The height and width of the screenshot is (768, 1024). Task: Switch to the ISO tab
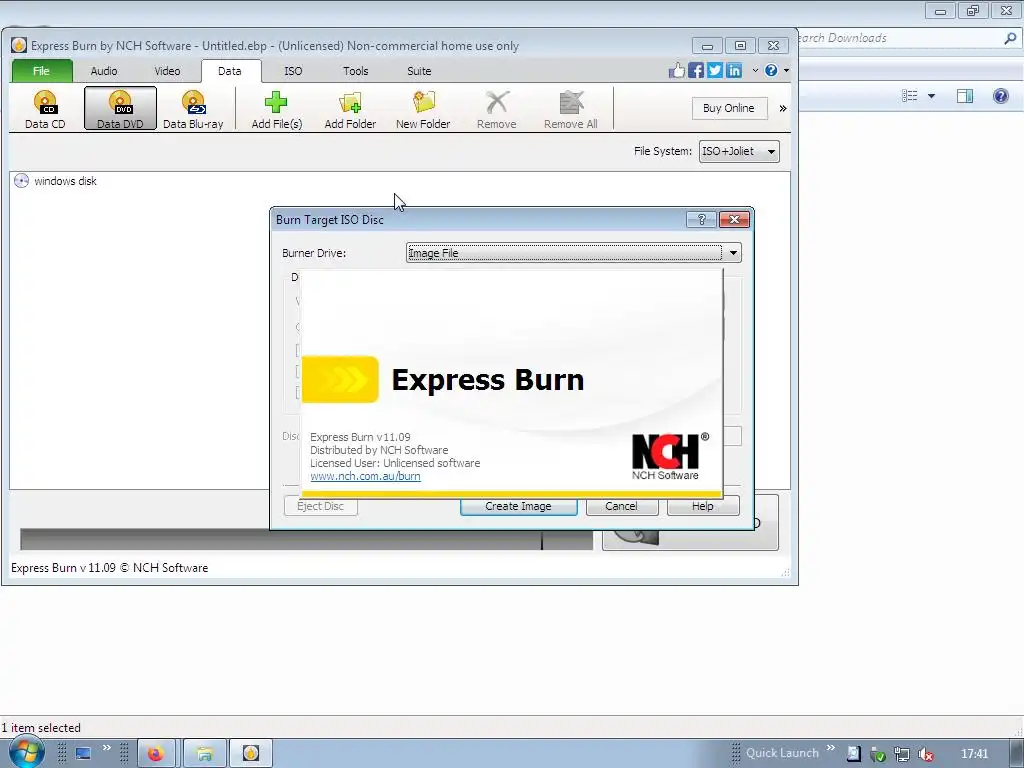point(293,71)
